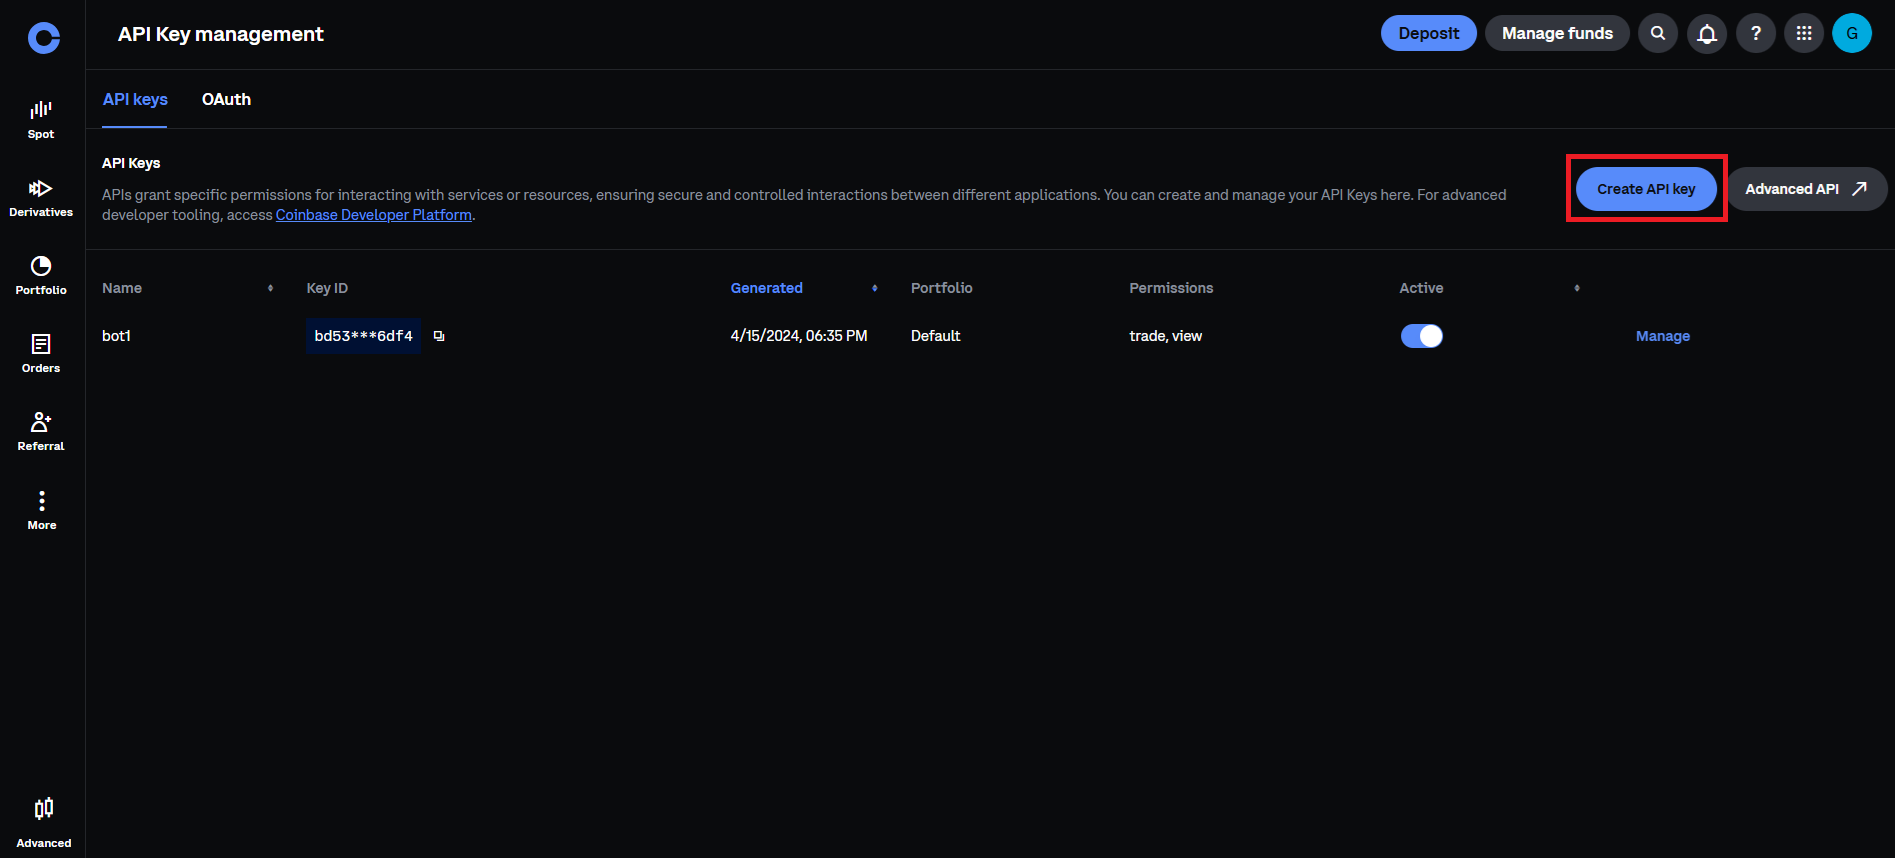This screenshot has height=858, width=1895.
Task: Open the Coinbase Developer Platform link
Action: tap(374, 215)
